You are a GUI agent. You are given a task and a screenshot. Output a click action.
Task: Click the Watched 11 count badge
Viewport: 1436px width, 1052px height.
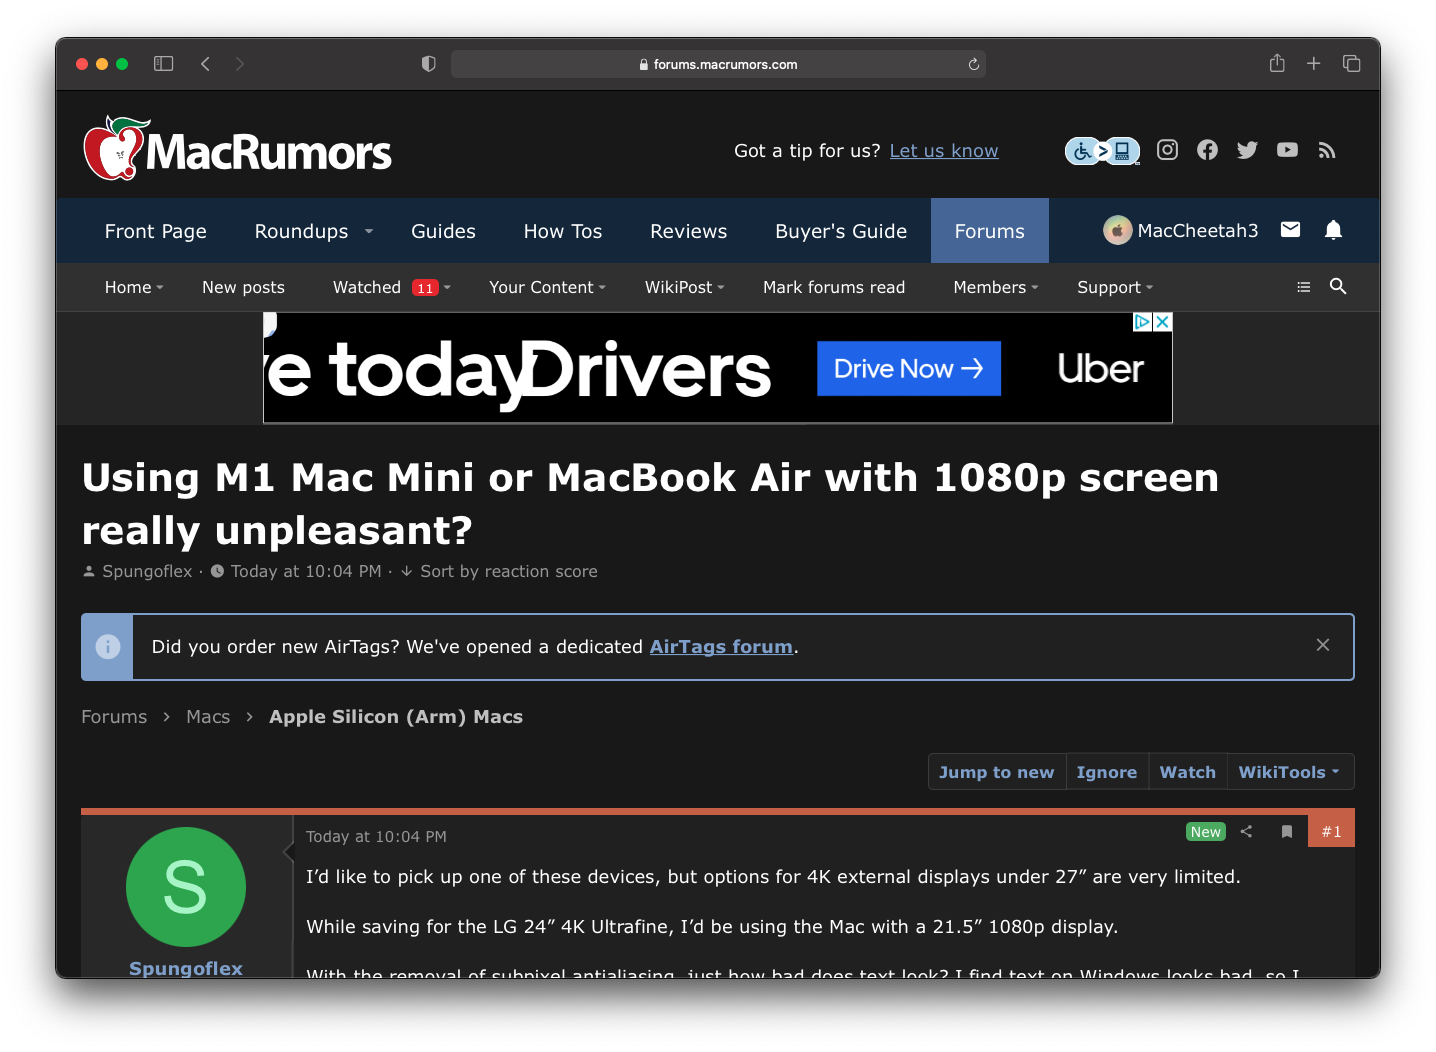[x=426, y=288]
